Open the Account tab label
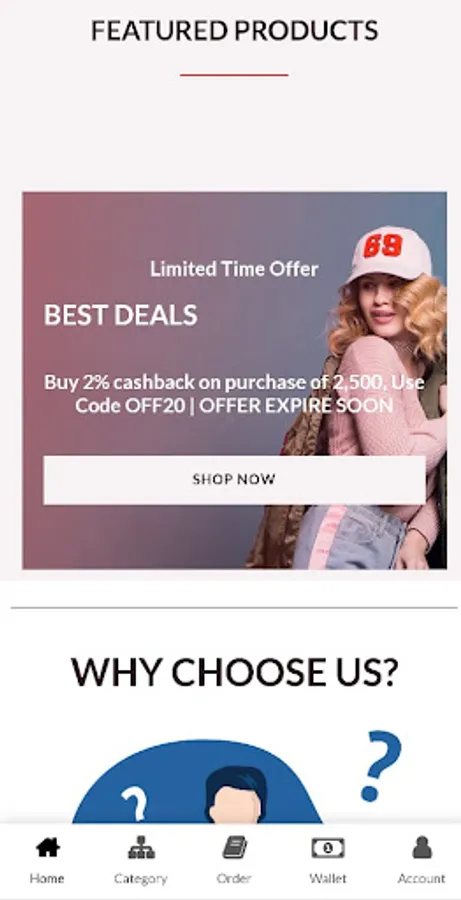The width and height of the screenshot is (461, 900). coord(422,878)
